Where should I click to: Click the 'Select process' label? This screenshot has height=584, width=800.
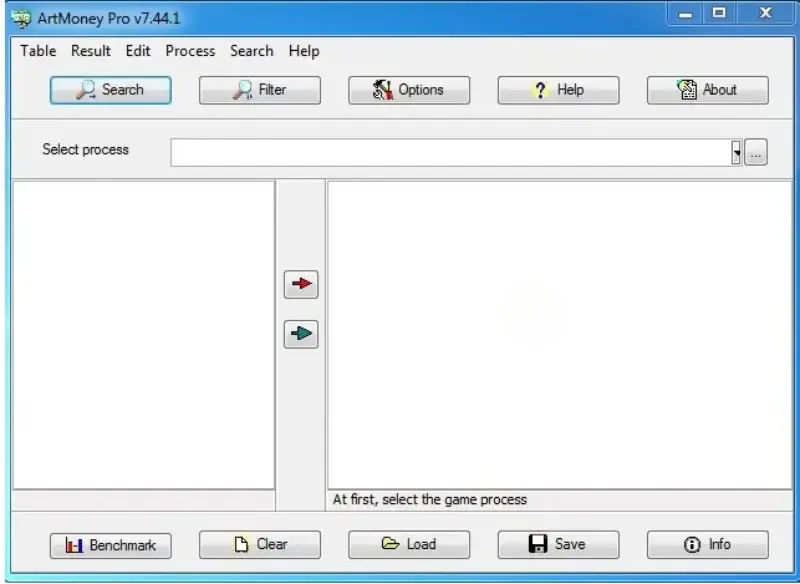point(85,149)
